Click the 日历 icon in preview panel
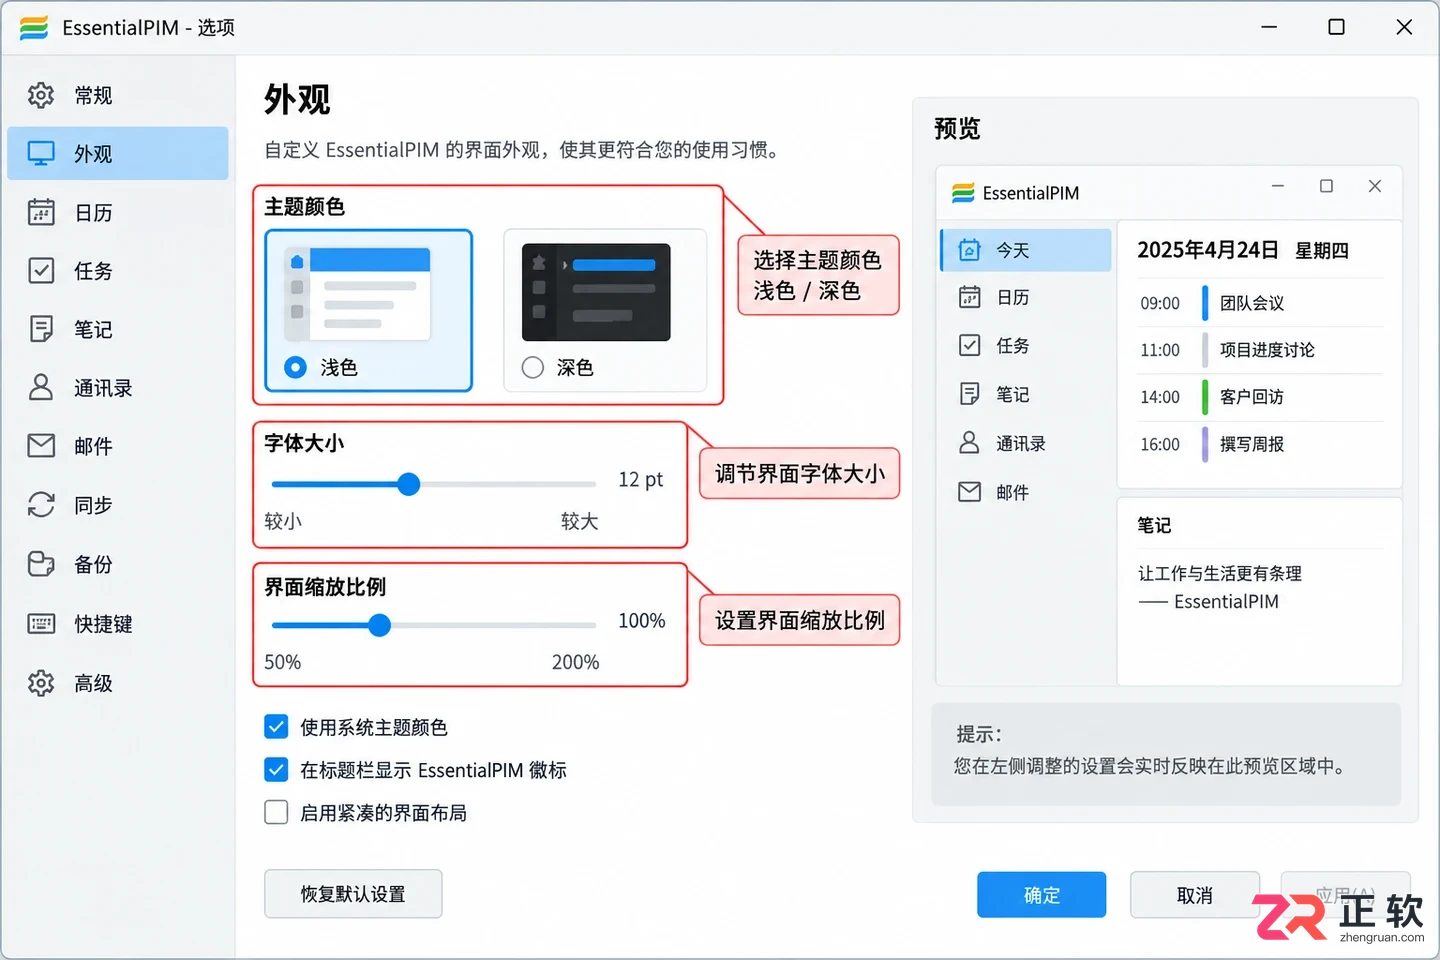This screenshot has height=960, width=1440. click(x=969, y=297)
